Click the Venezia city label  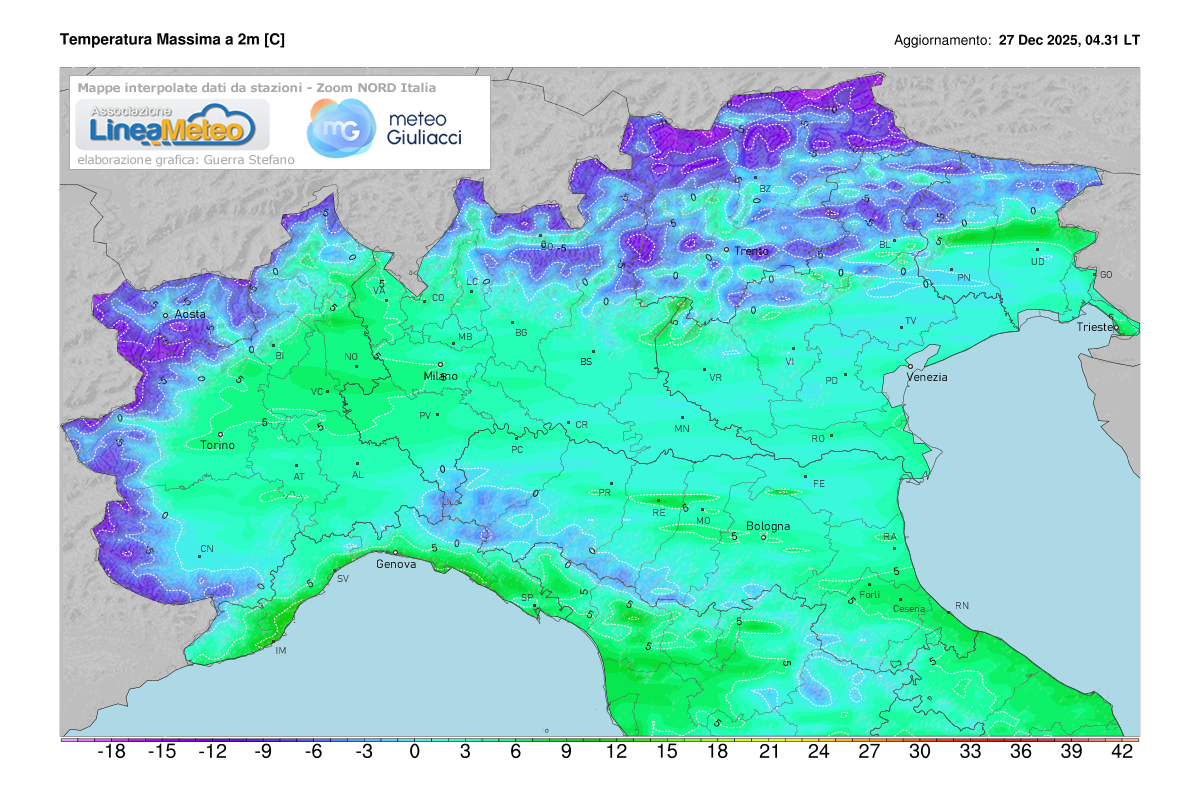(x=926, y=377)
